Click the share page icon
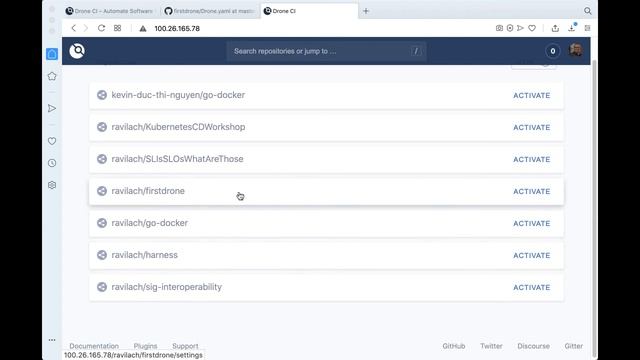 (x=555, y=28)
